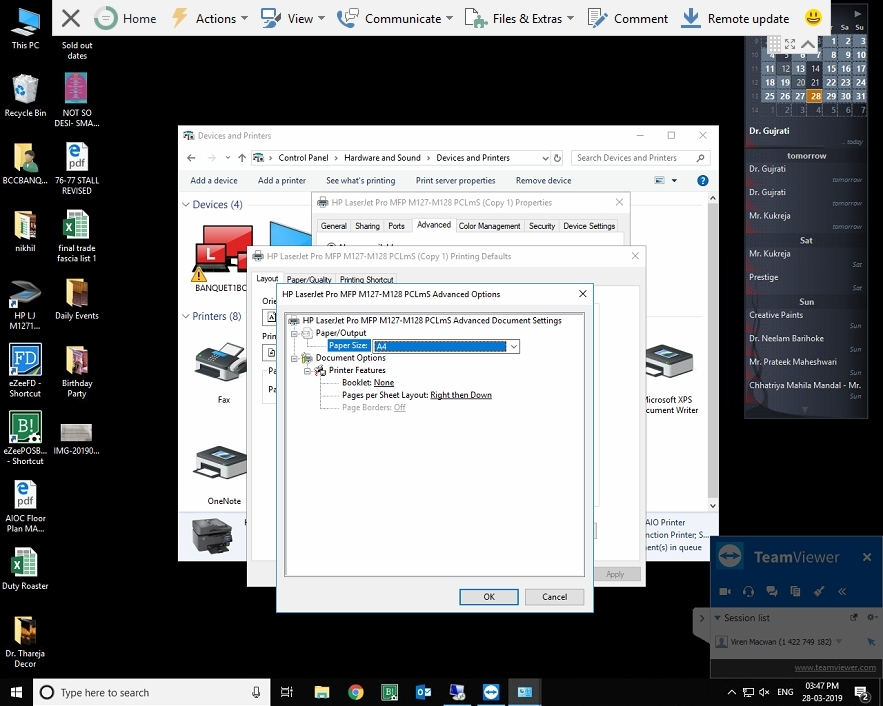This screenshot has width=883, height=706.
Task: Select the Paper/Quality tab in Printing Defaults
Action: click(309, 279)
